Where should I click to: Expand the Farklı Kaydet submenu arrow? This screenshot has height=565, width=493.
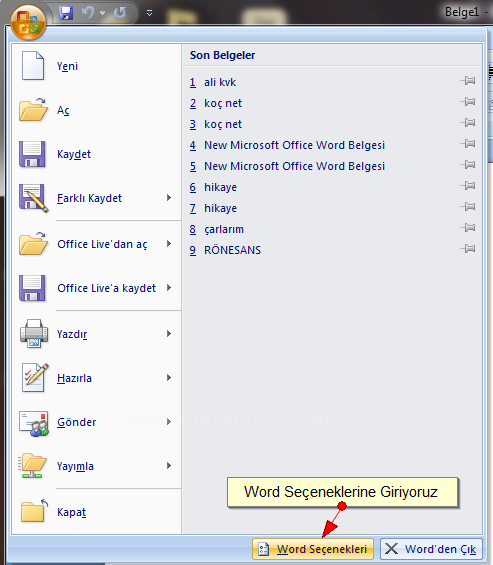[x=169, y=197]
